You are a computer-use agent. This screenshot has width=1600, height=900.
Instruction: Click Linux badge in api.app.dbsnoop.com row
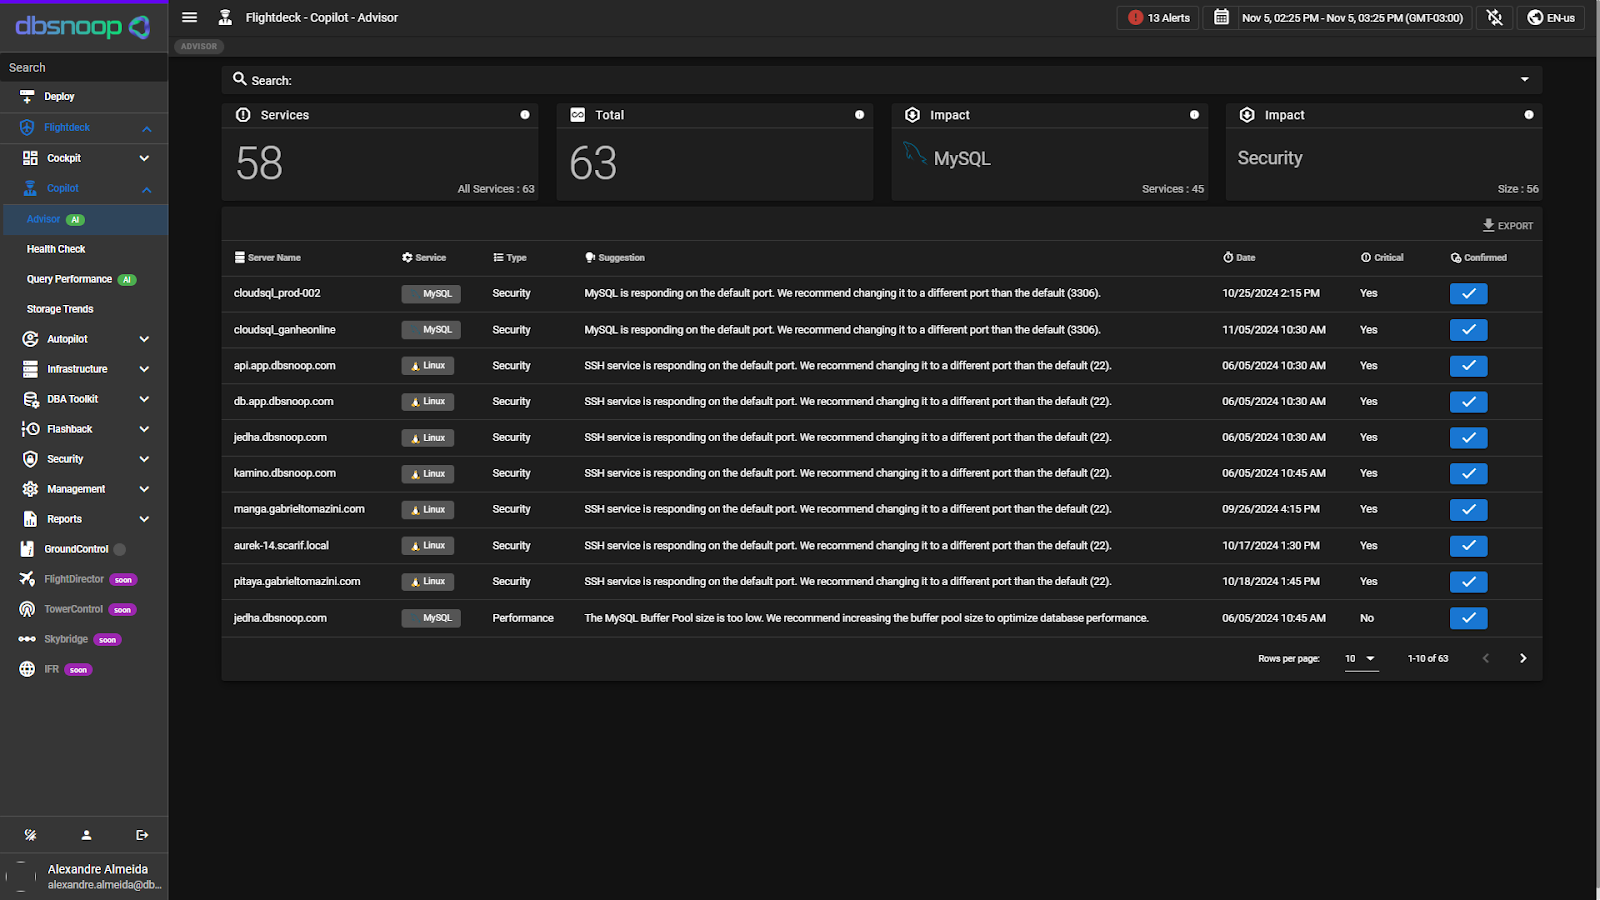click(x=428, y=366)
